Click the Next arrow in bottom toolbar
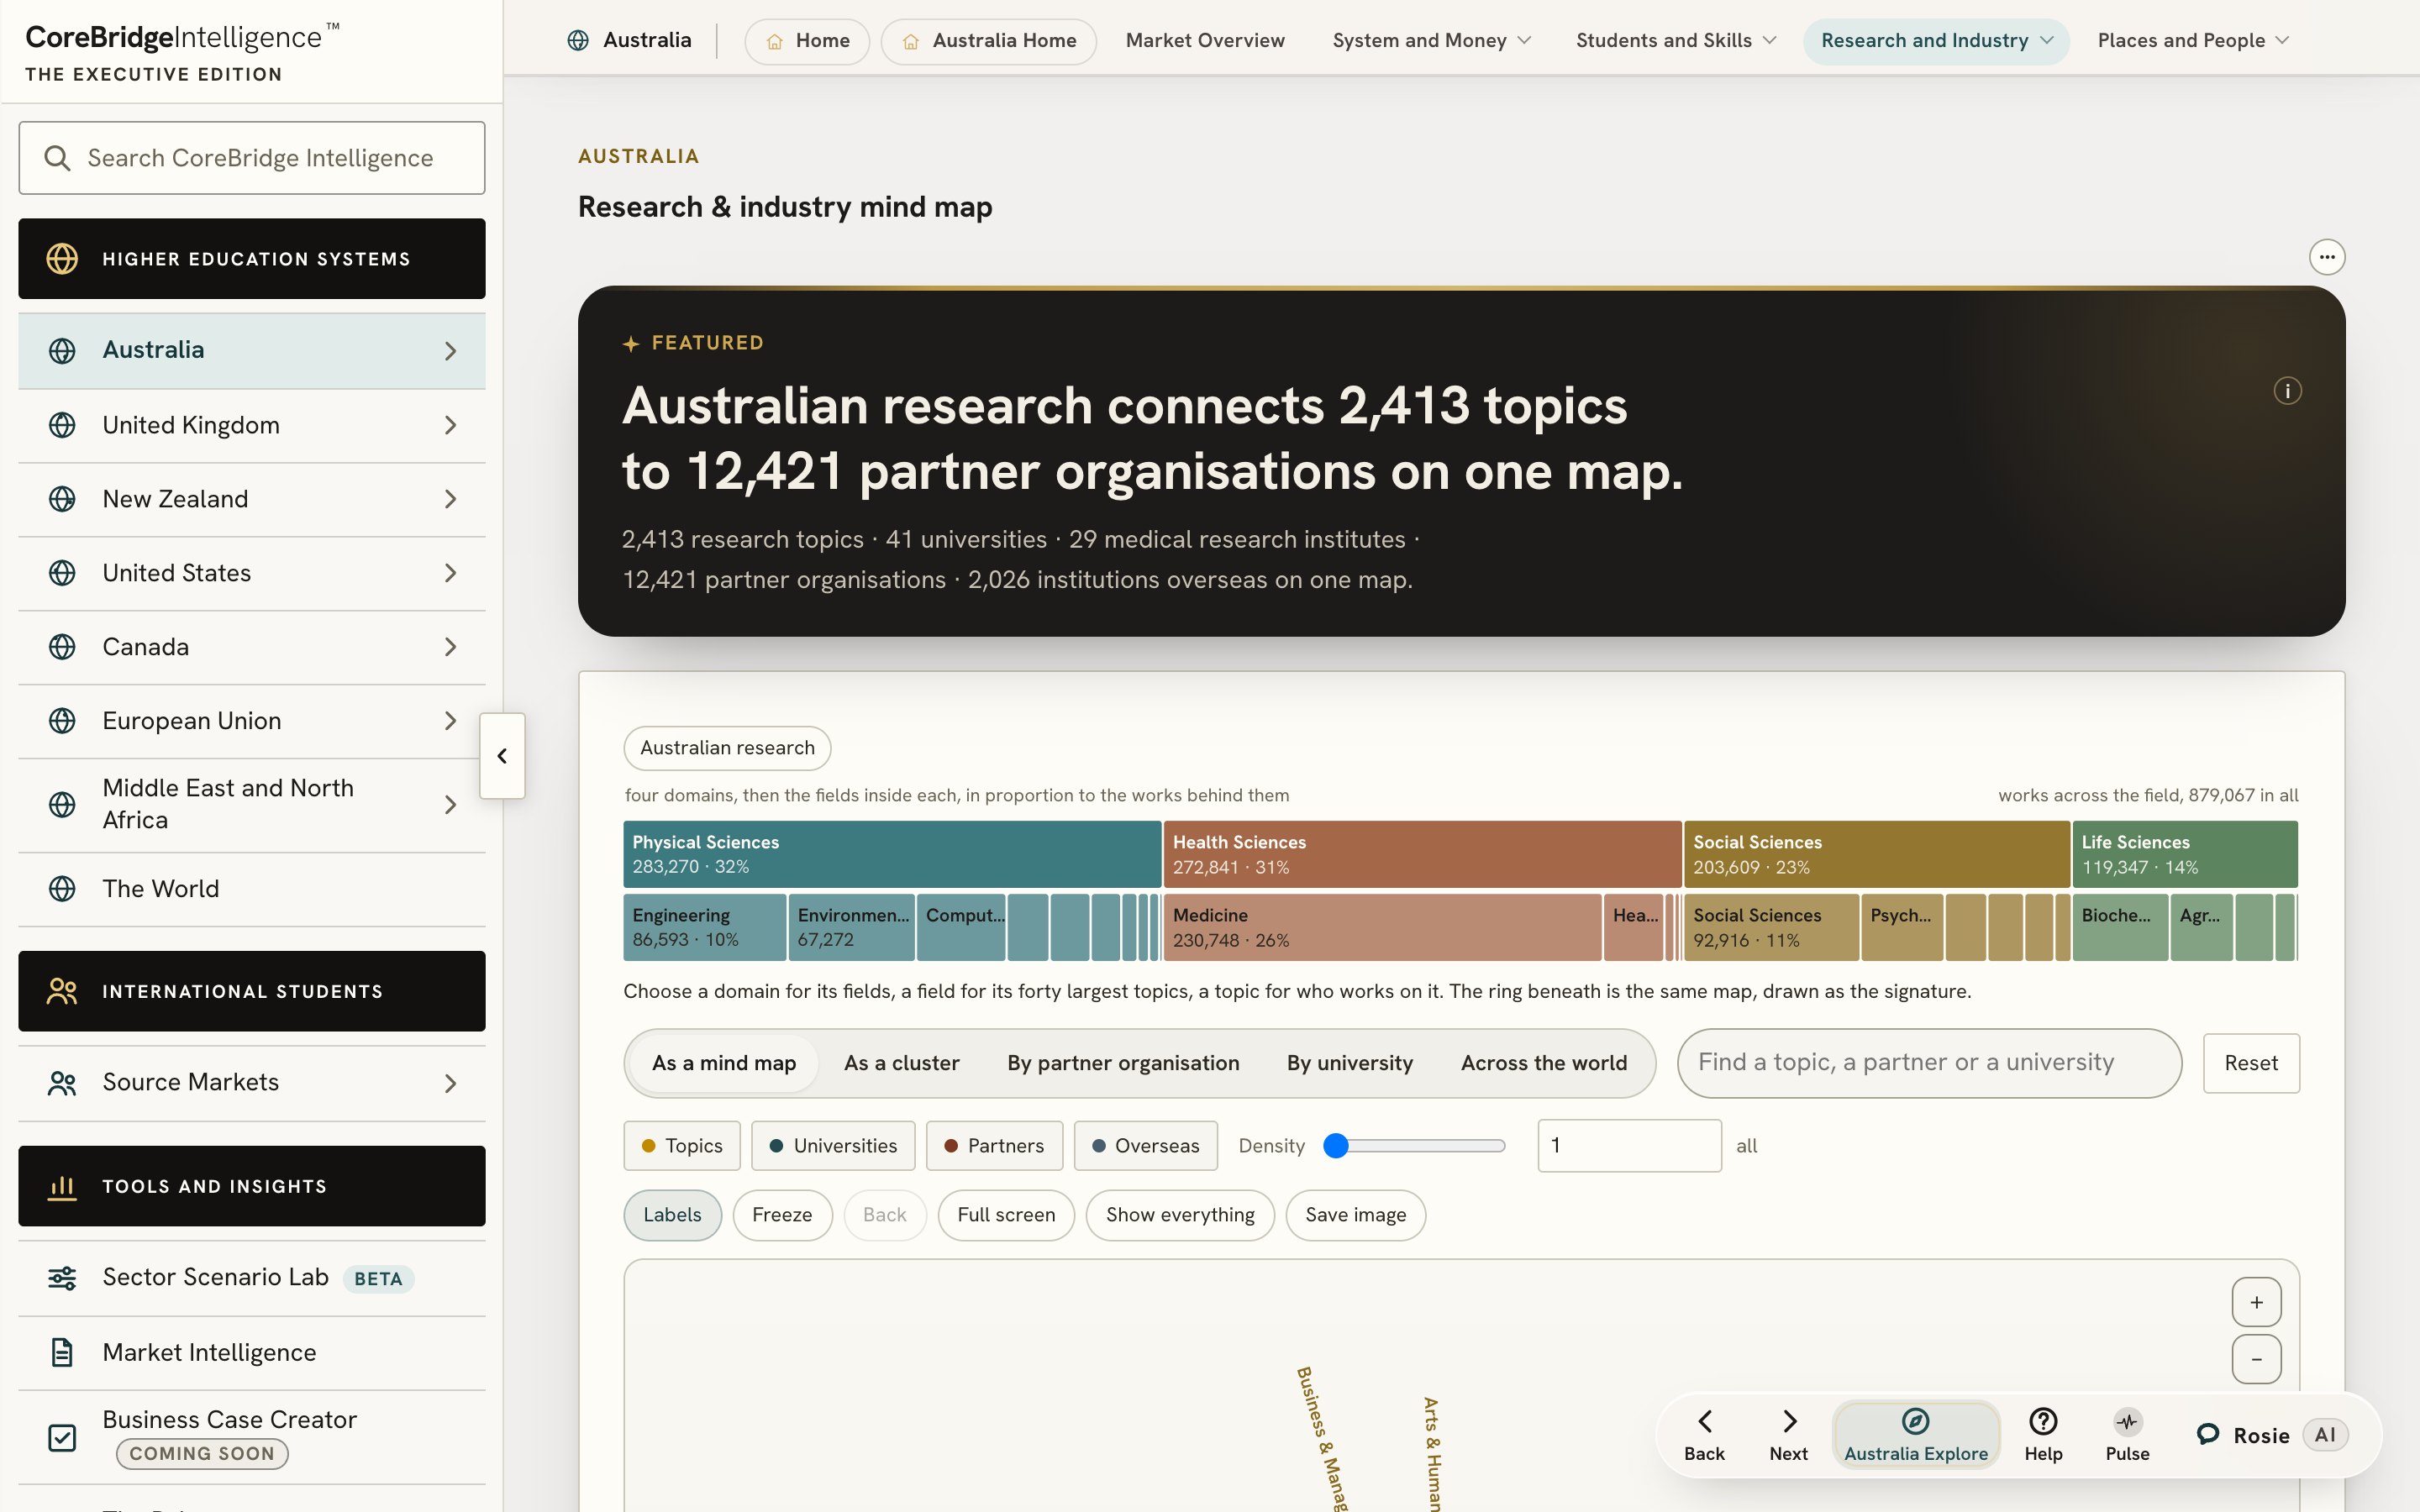The width and height of the screenshot is (2420, 1512). [x=1789, y=1436]
